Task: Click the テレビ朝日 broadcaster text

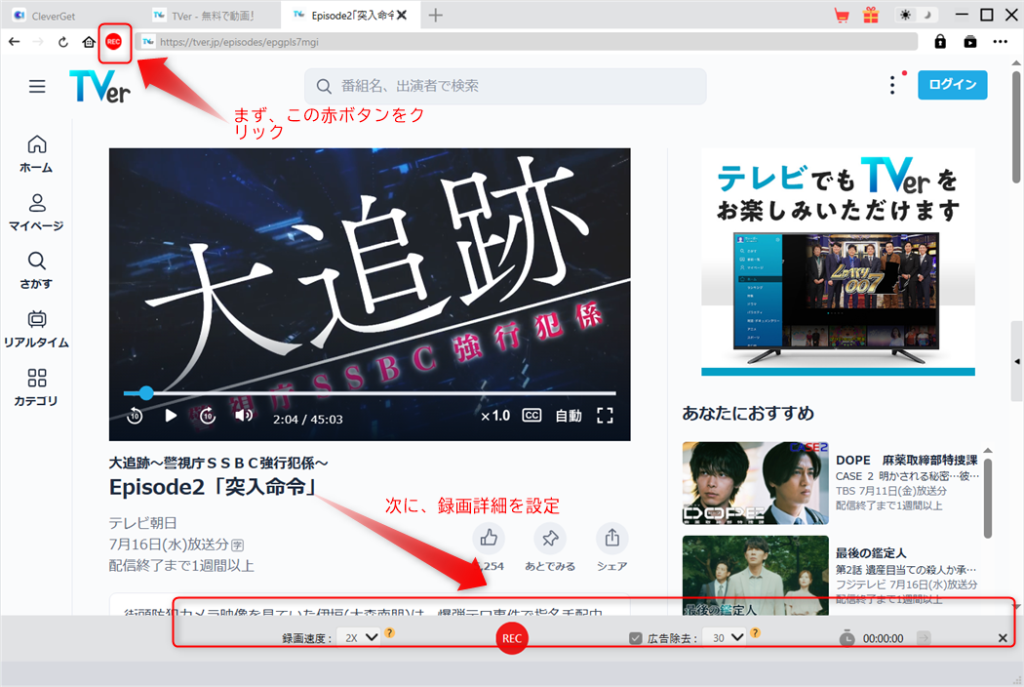Action: pyautogui.click(x=142, y=523)
